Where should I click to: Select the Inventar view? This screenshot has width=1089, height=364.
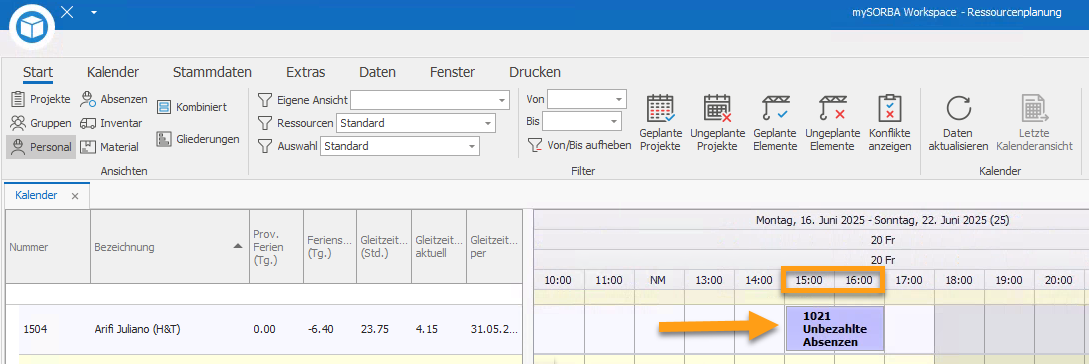pyautogui.click(x=111, y=123)
